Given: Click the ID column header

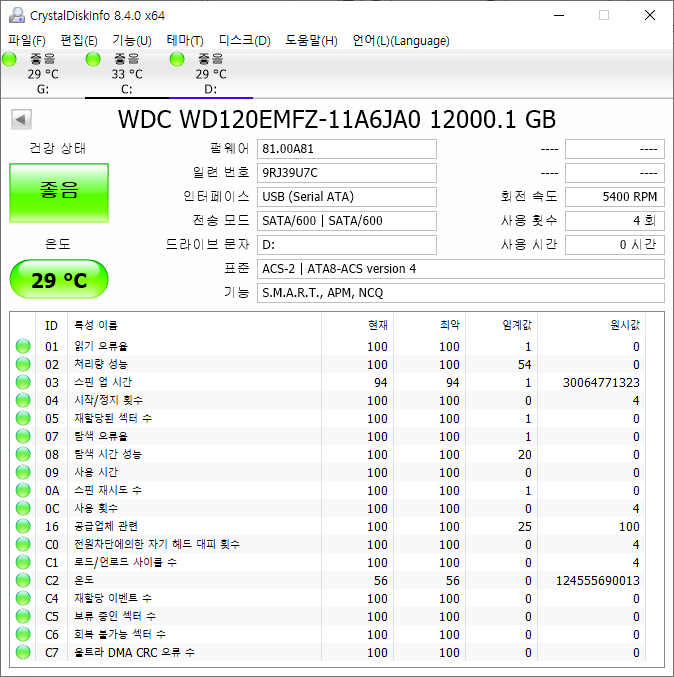Looking at the screenshot, I should point(51,325).
